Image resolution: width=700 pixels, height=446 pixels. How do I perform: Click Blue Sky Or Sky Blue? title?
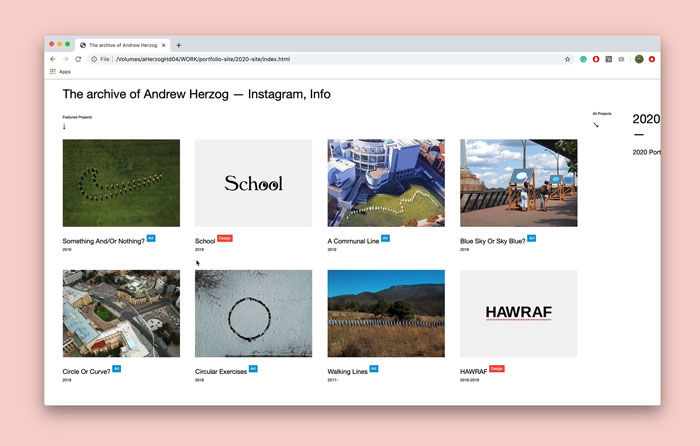(x=493, y=241)
